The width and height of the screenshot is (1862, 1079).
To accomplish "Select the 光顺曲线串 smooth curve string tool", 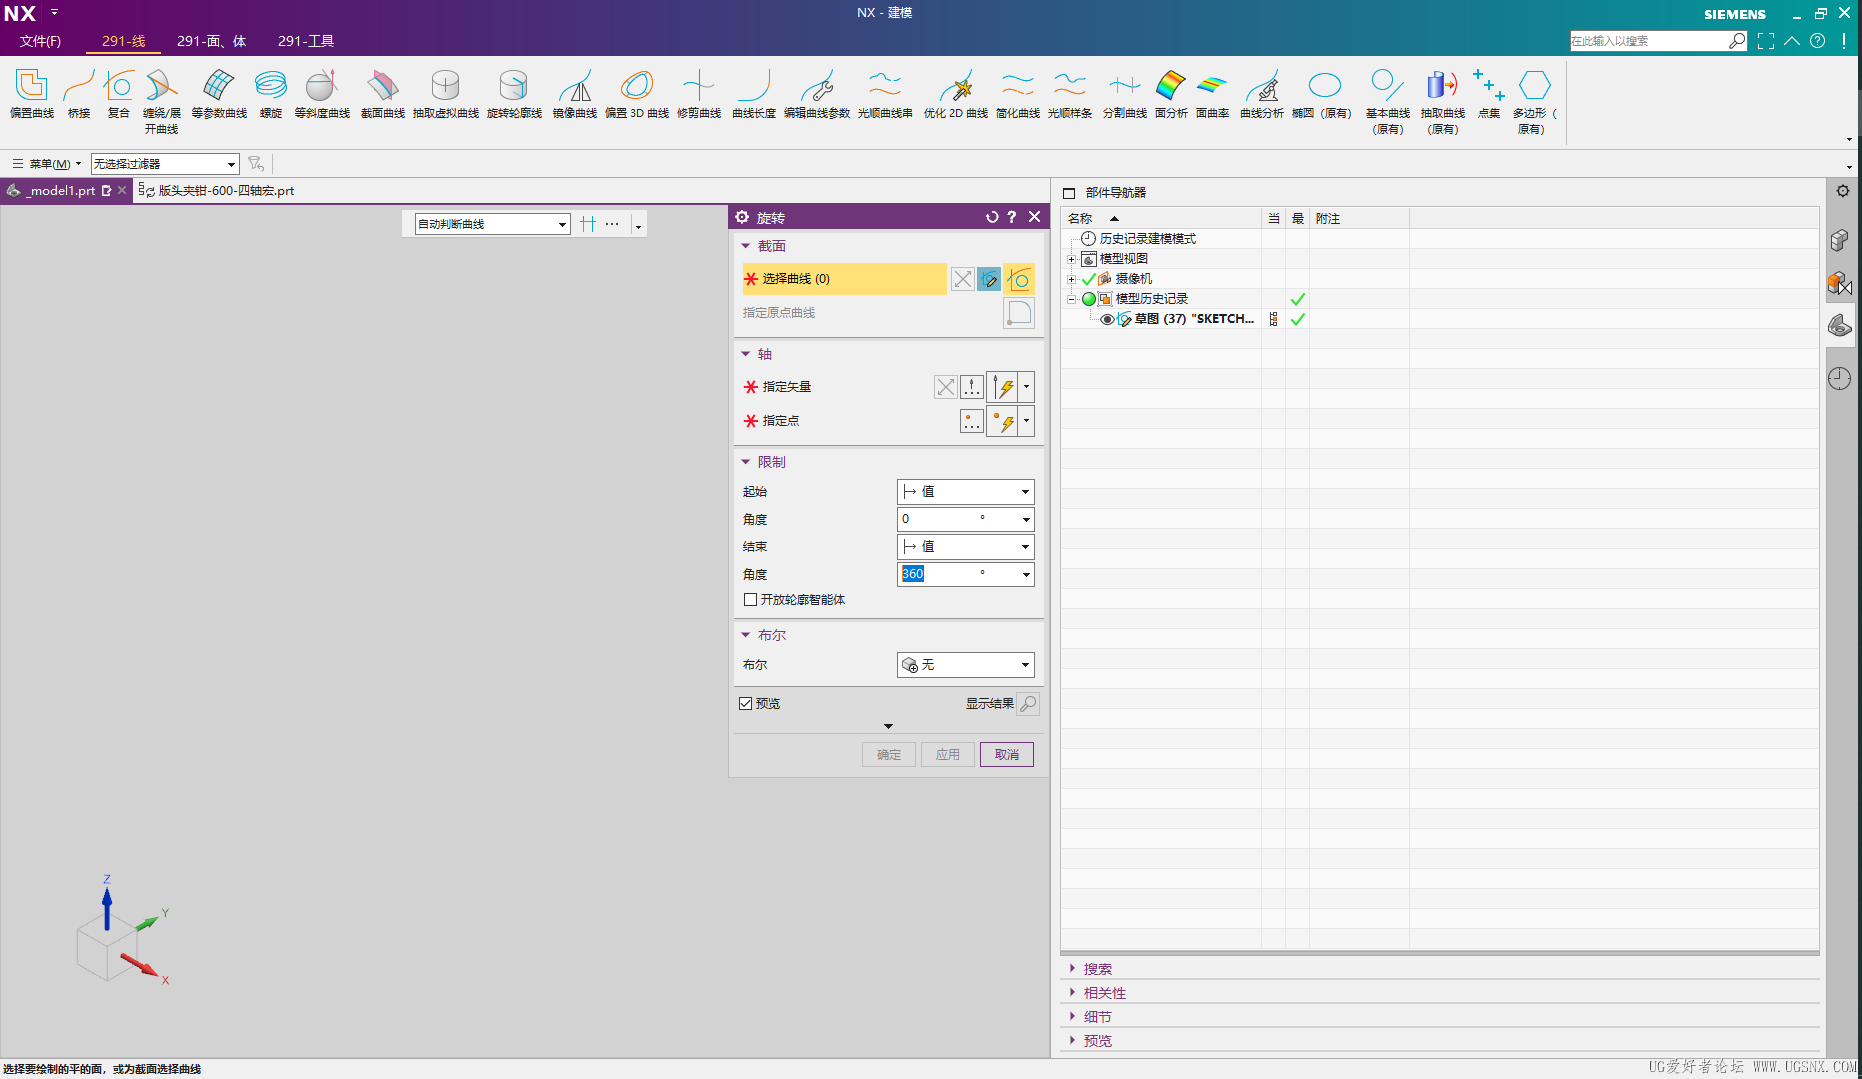I will (885, 94).
